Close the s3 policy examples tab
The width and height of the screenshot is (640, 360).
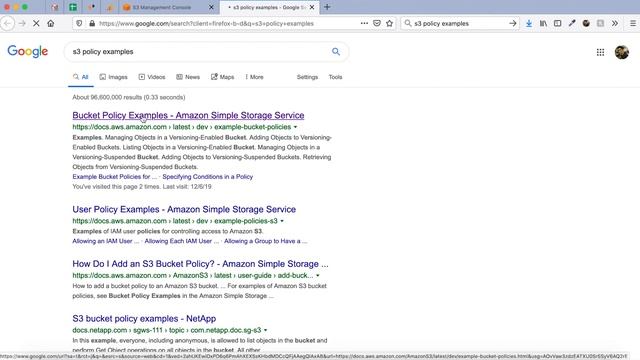point(312,7)
